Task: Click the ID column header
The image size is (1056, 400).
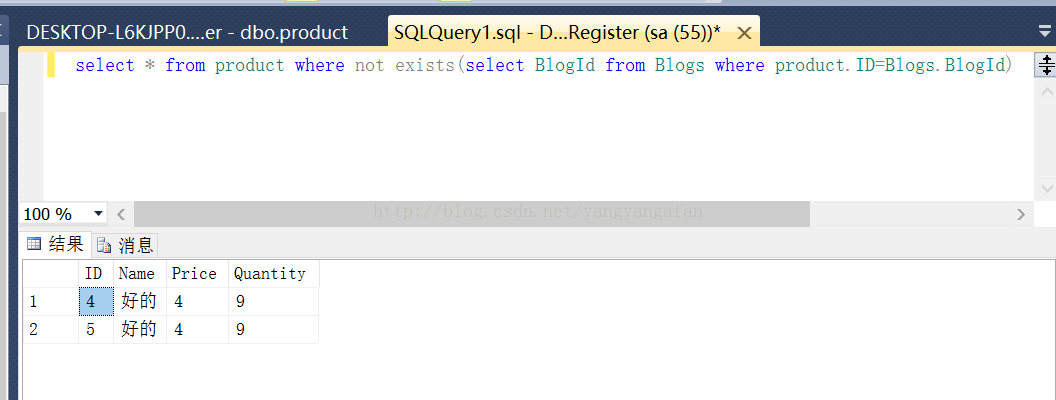Action: click(x=96, y=273)
